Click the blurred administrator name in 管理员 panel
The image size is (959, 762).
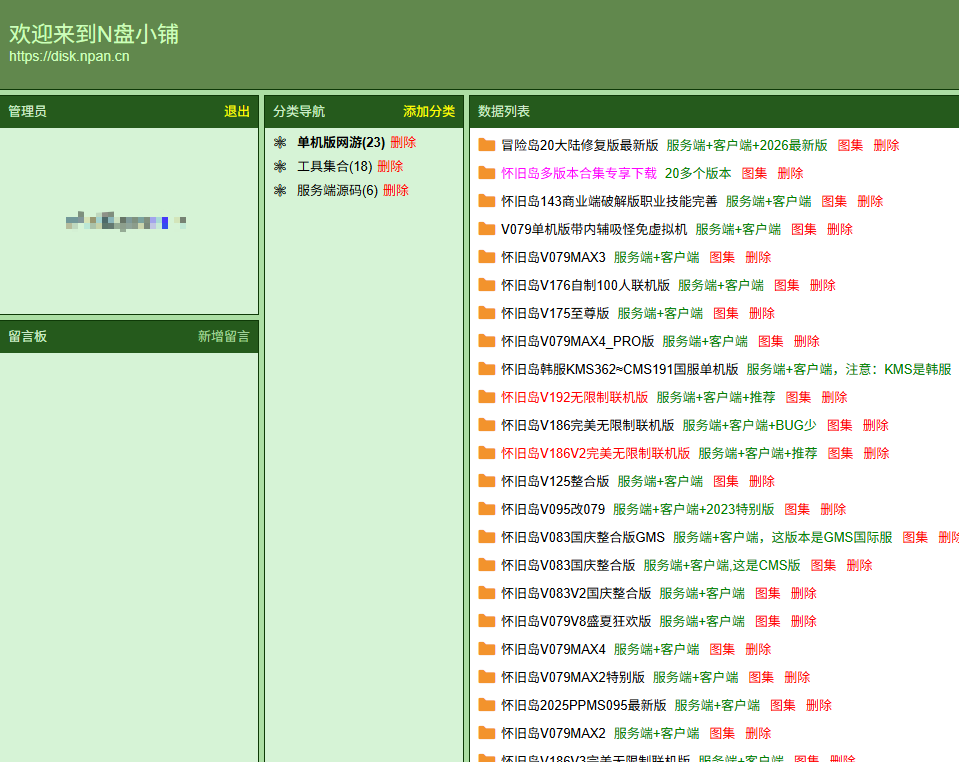(126, 221)
